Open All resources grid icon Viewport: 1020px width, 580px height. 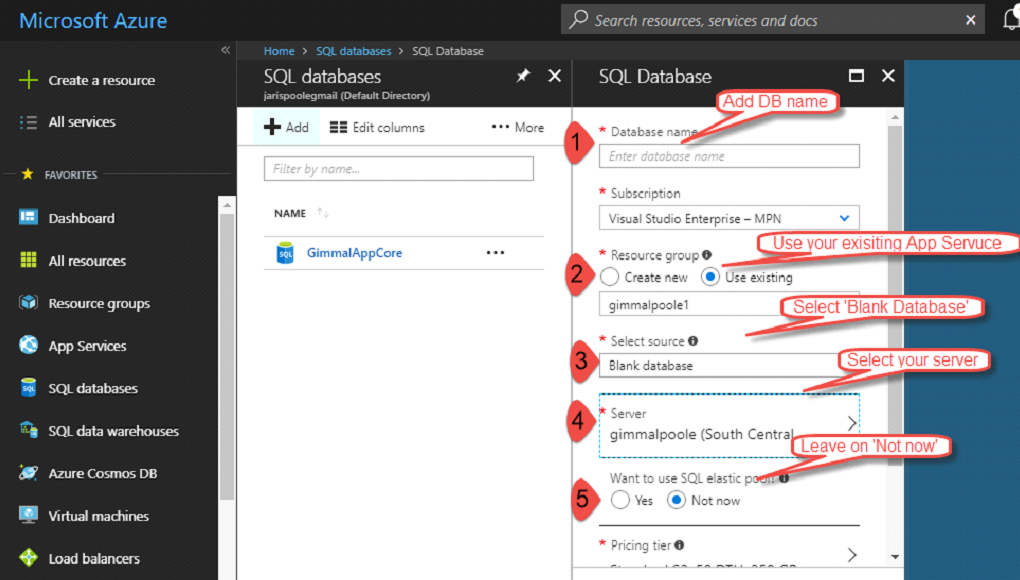[x=28, y=261]
